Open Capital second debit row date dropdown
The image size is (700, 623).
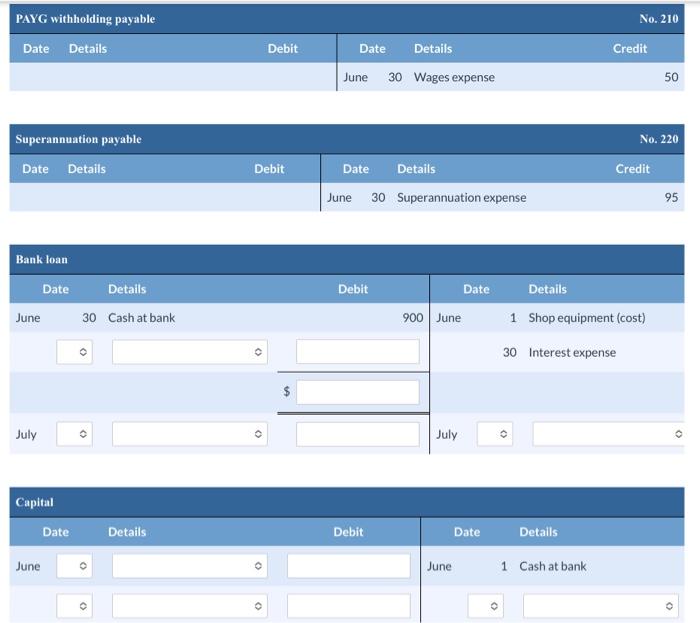tap(75, 606)
